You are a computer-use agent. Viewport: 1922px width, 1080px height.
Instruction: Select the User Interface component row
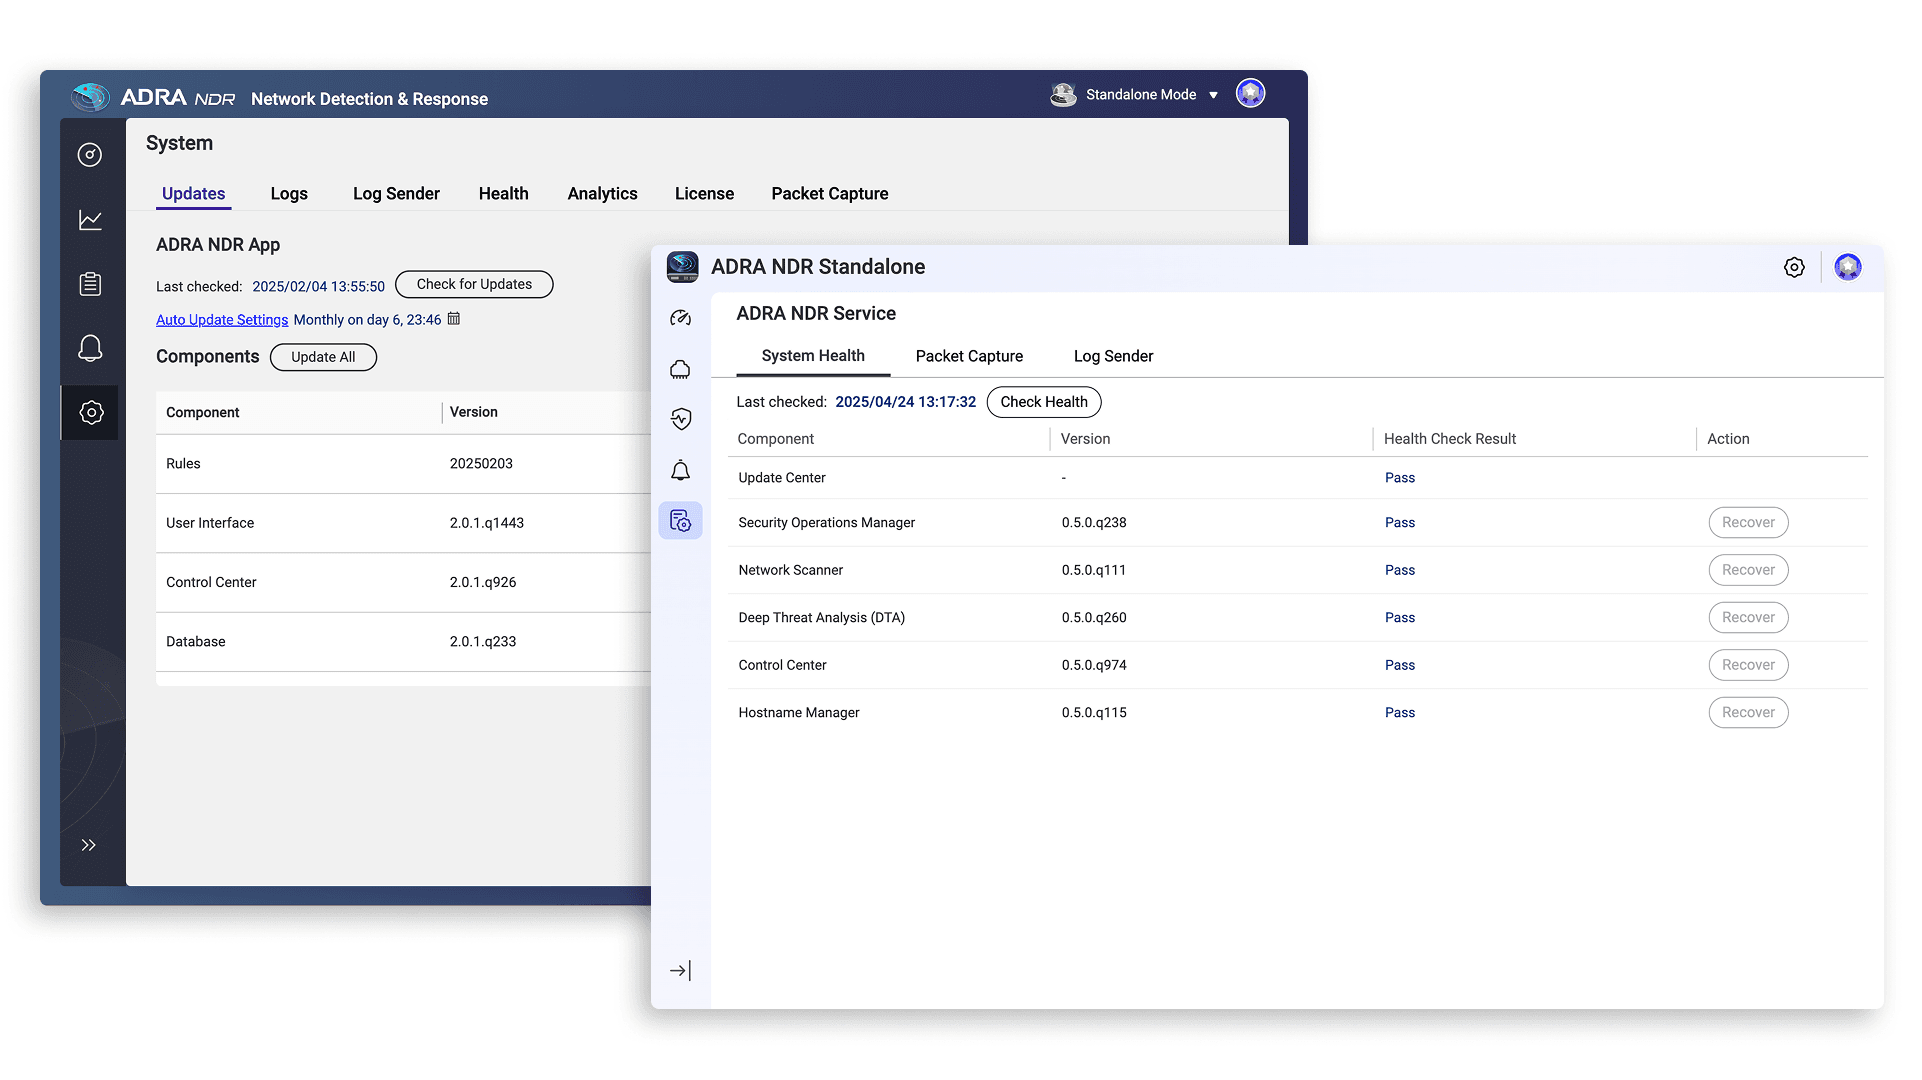click(403, 523)
